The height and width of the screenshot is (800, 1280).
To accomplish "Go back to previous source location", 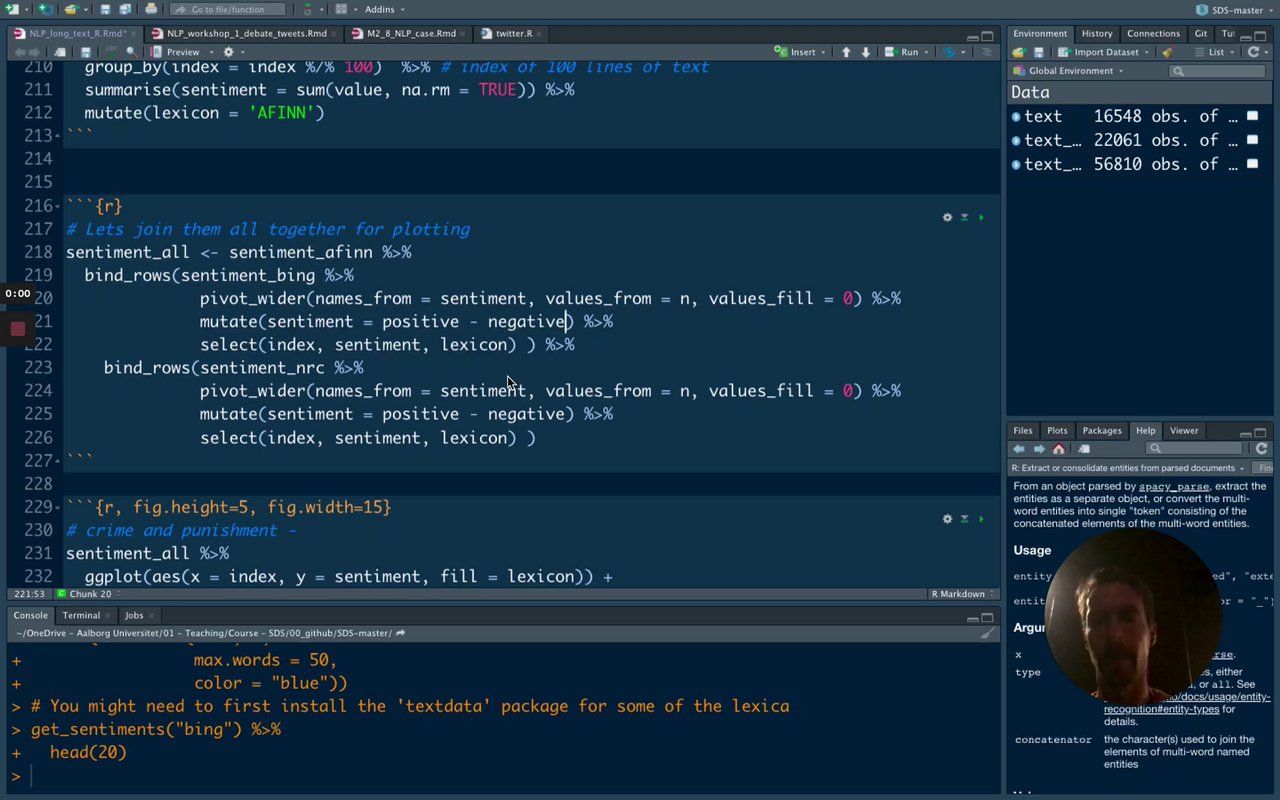I will click(18, 52).
